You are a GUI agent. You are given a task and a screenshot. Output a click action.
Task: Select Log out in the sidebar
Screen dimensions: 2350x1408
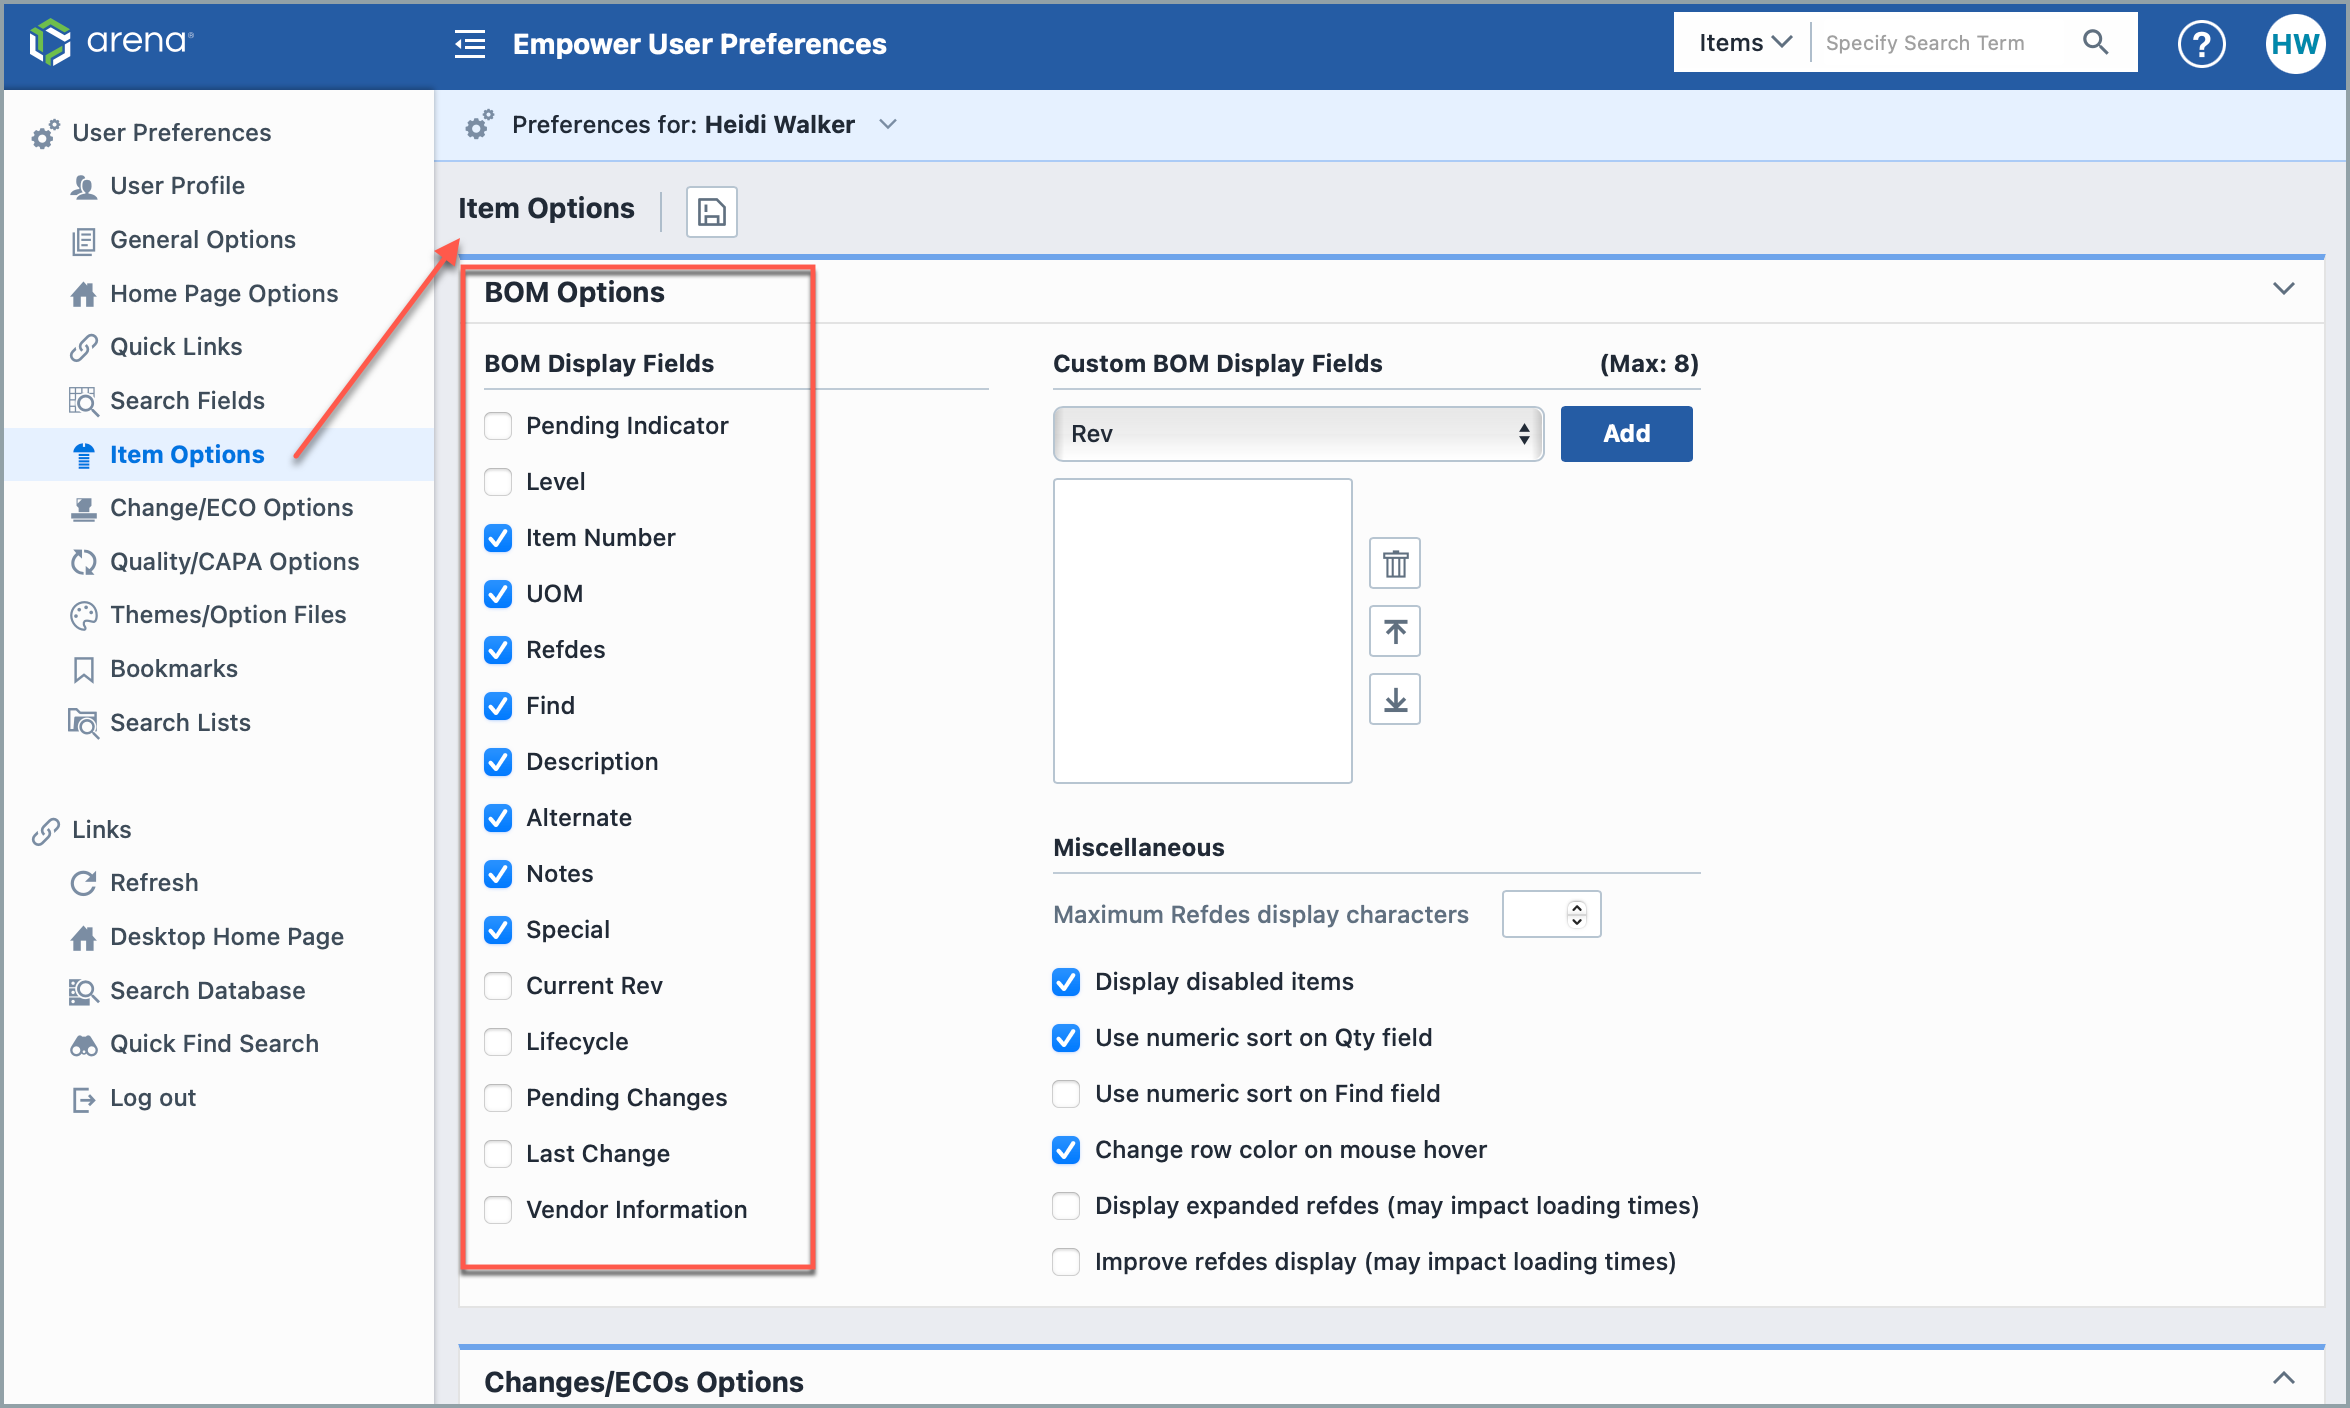[x=152, y=1097]
